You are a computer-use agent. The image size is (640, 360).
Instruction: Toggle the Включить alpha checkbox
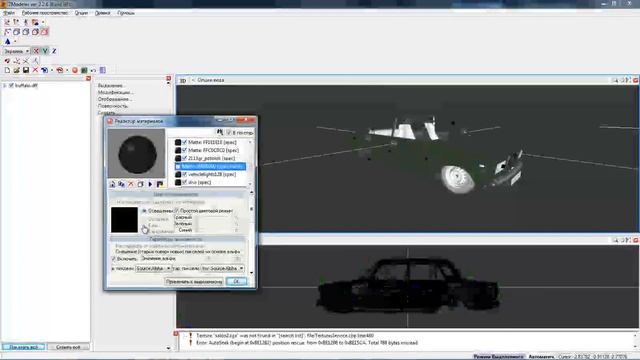tap(114, 259)
